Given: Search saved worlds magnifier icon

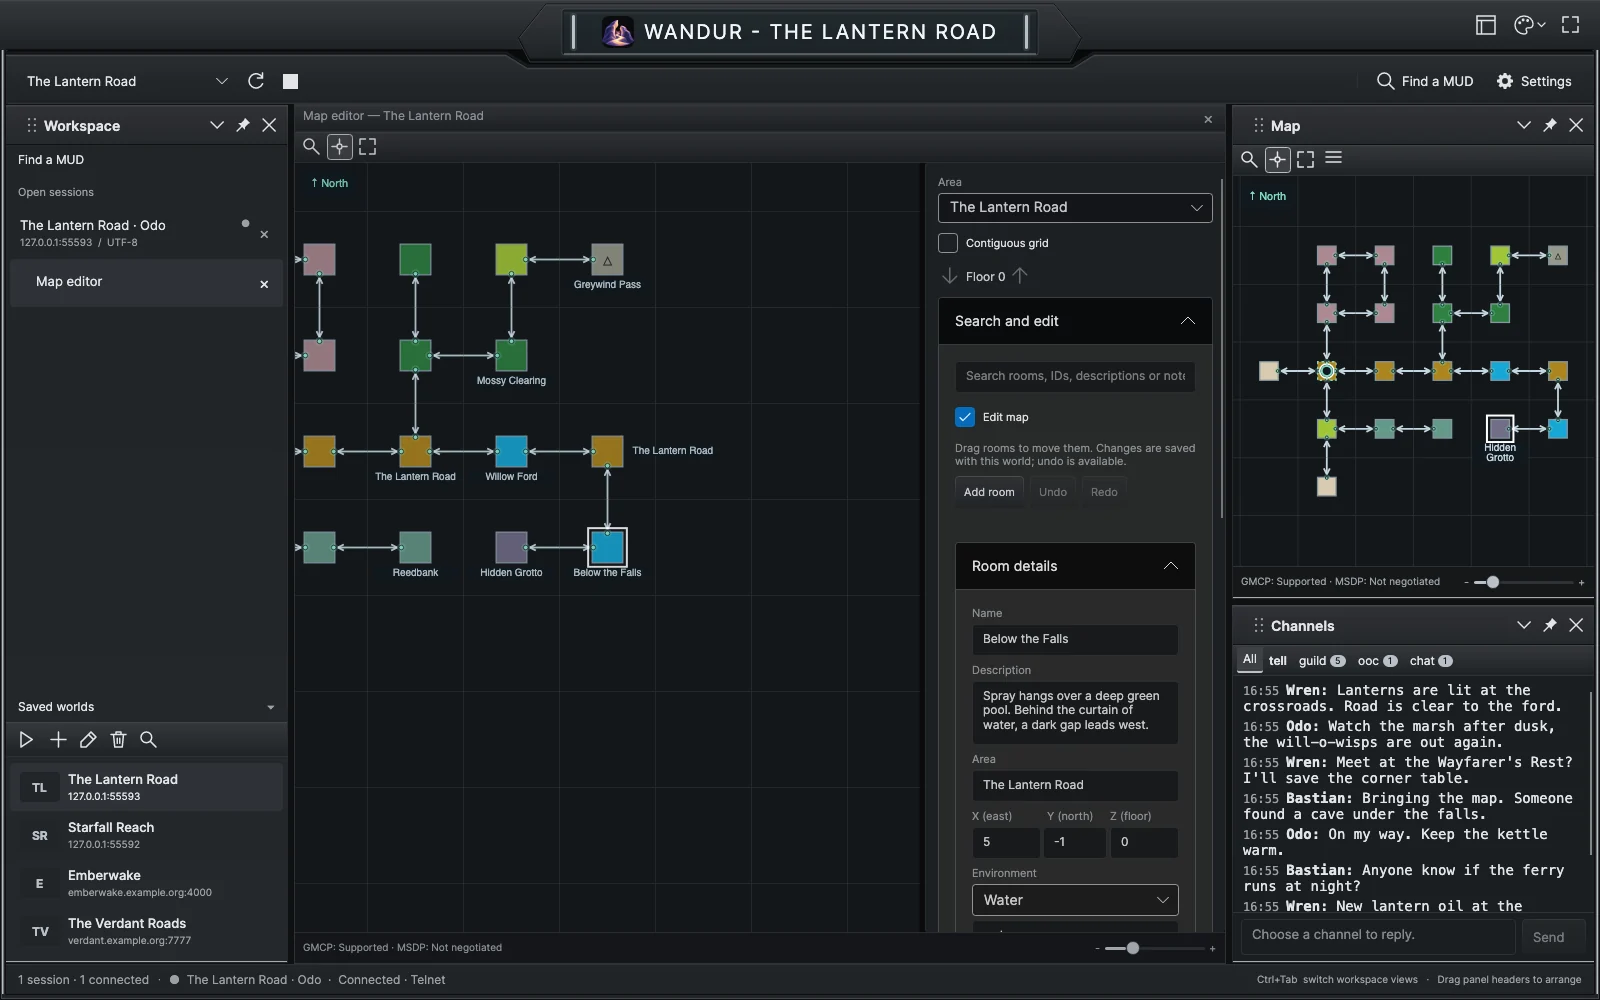Looking at the screenshot, I should pyautogui.click(x=148, y=740).
